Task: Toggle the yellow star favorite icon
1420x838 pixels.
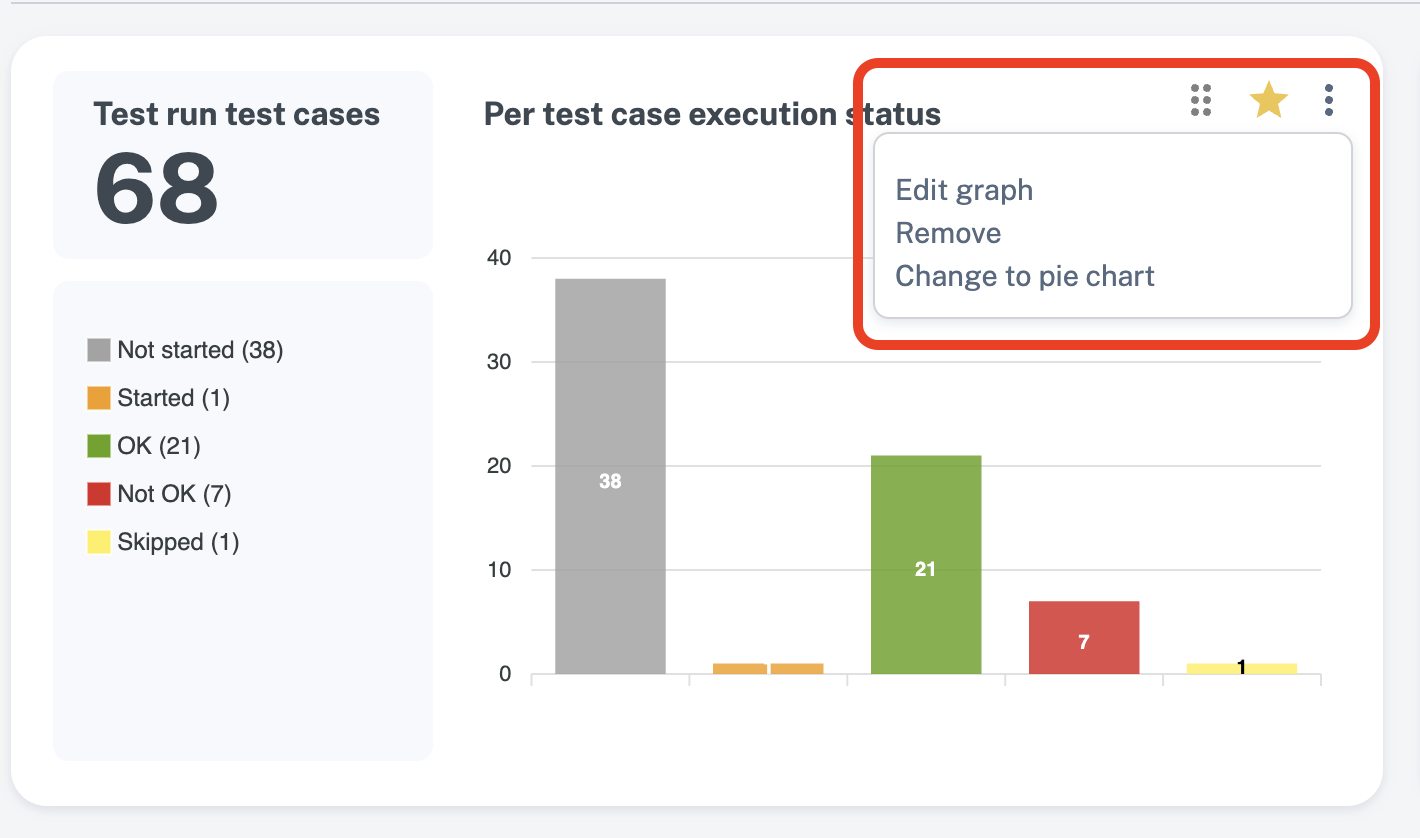Action: pyautogui.click(x=1268, y=100)
